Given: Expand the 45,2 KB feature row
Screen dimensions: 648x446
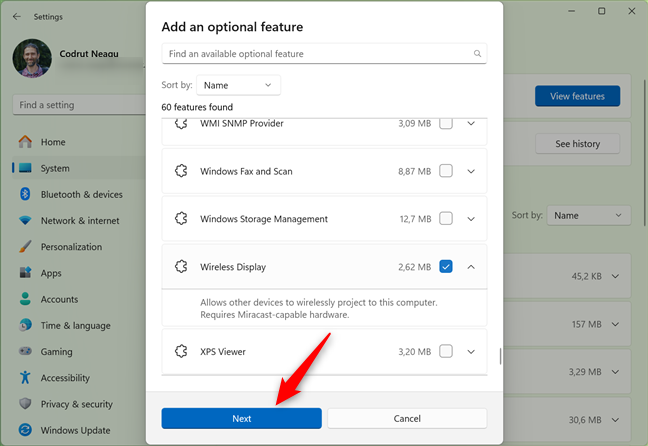Looking at the screenshot, I should point(615,276).
